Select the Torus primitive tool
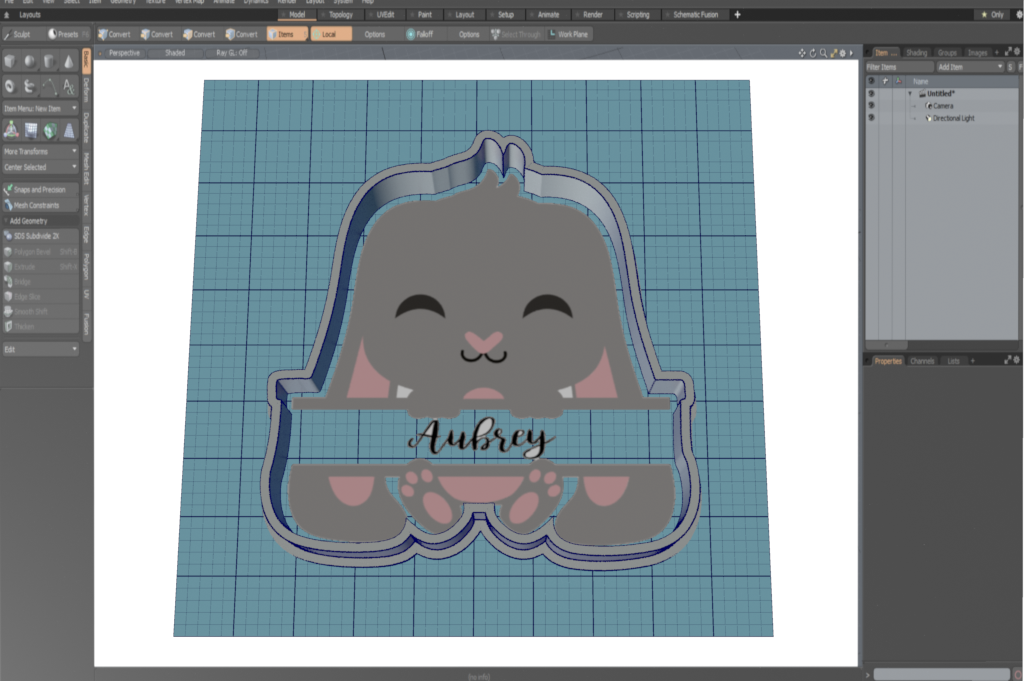Screen dimensions: 1024x681 click(10, 86)
